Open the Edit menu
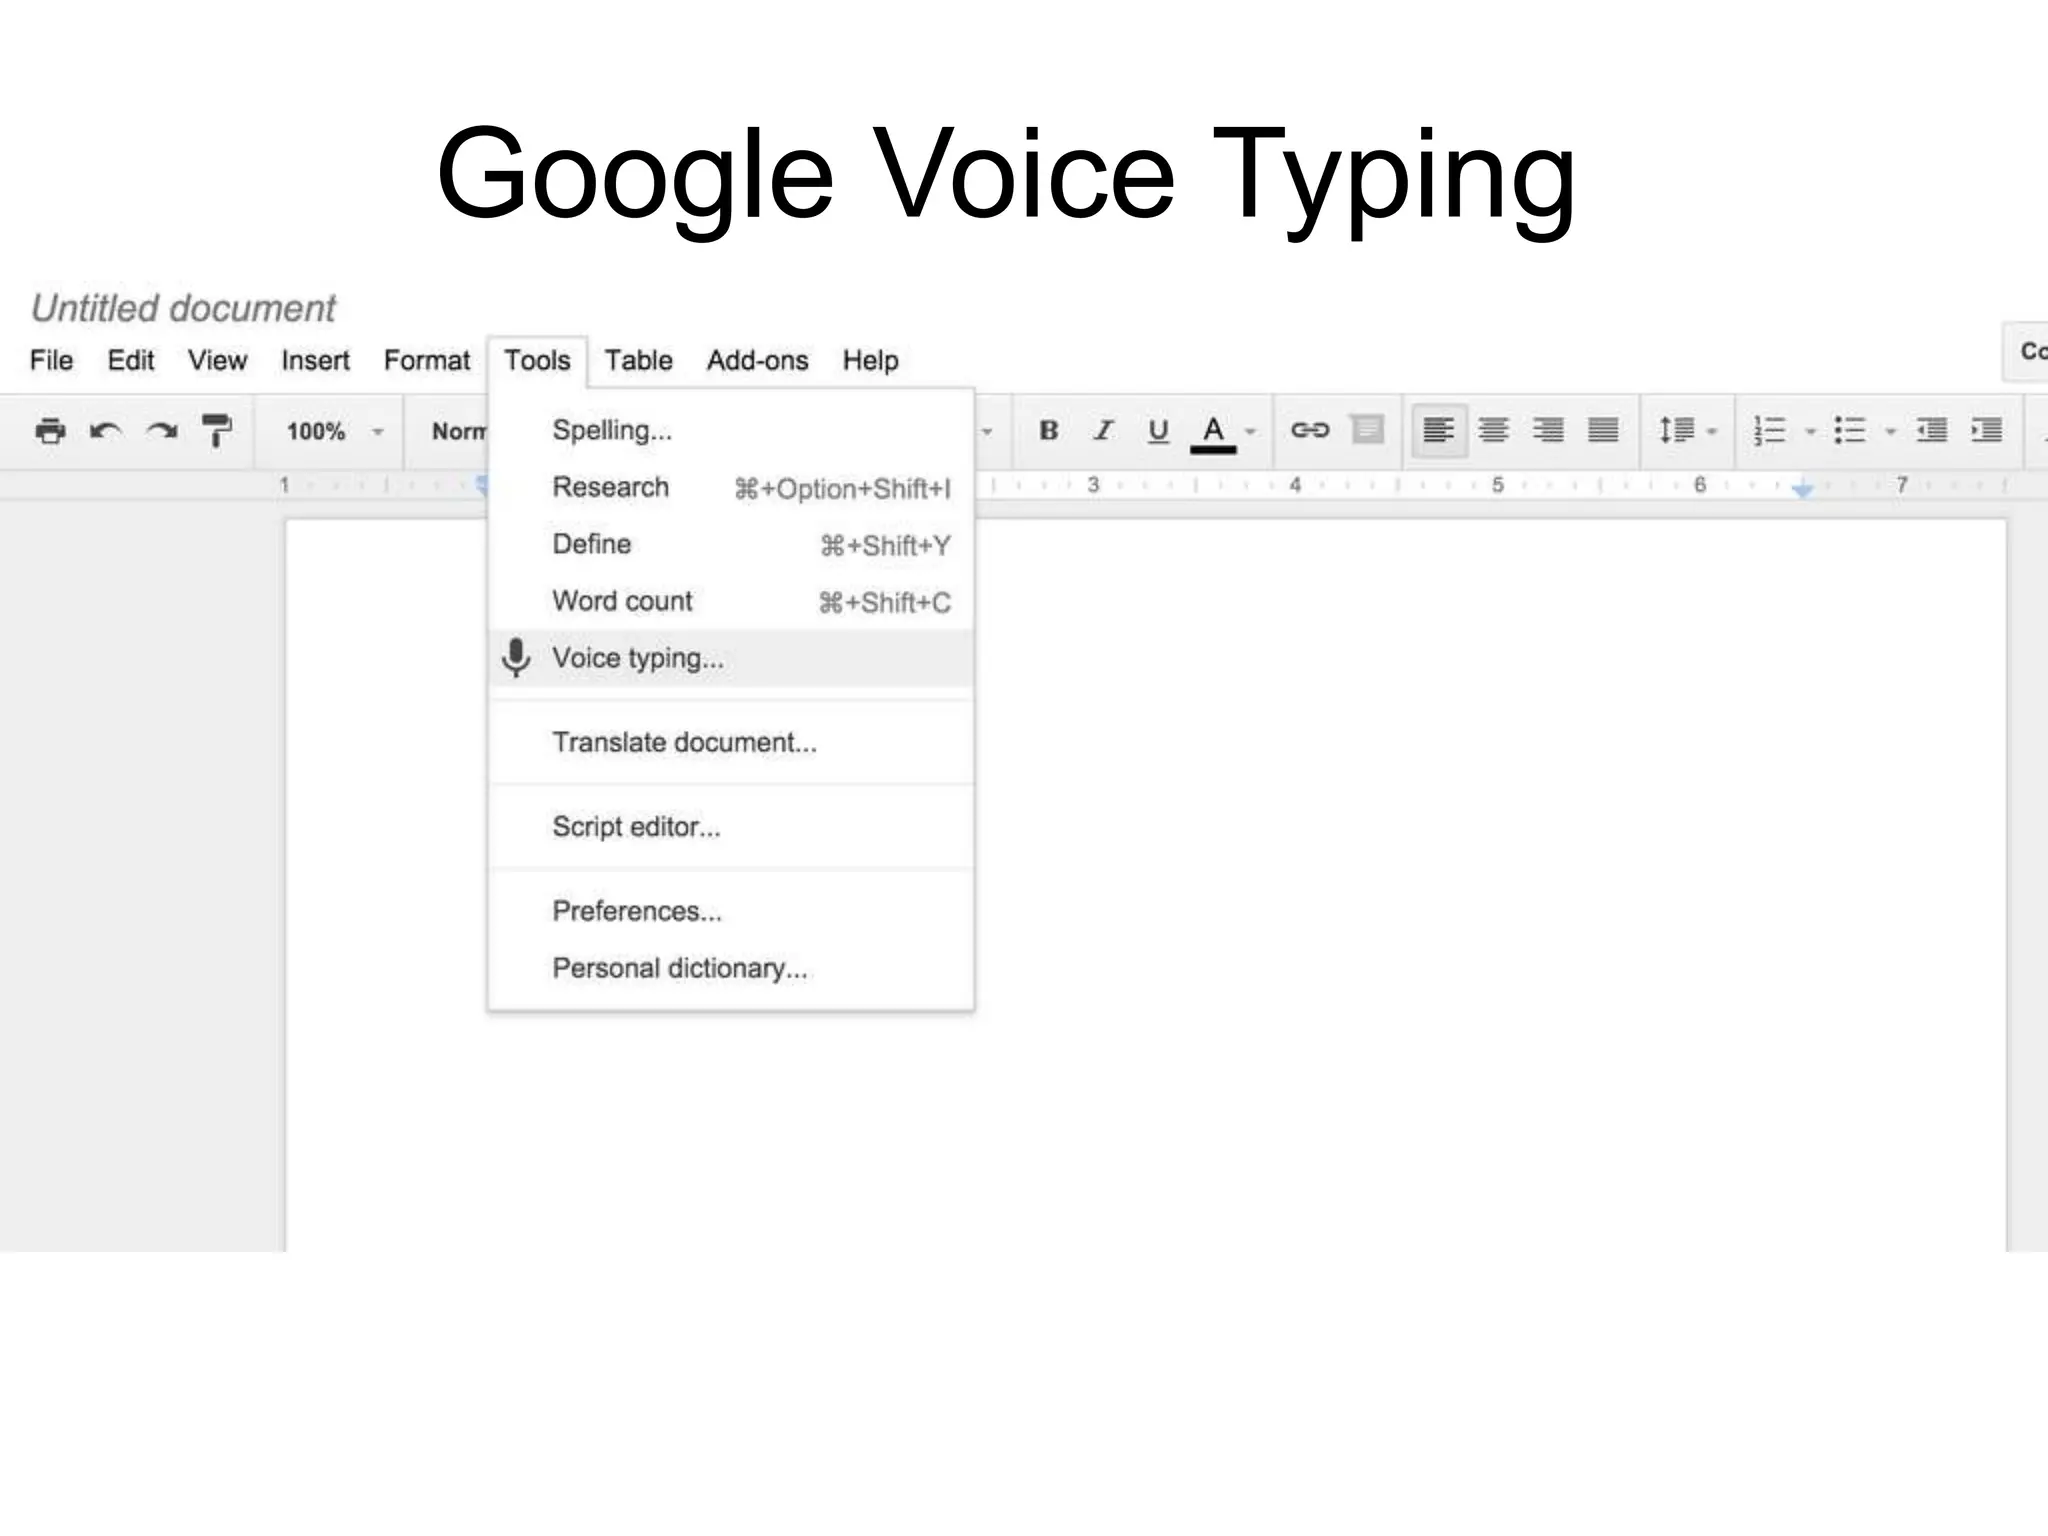 tap(131, 360)
